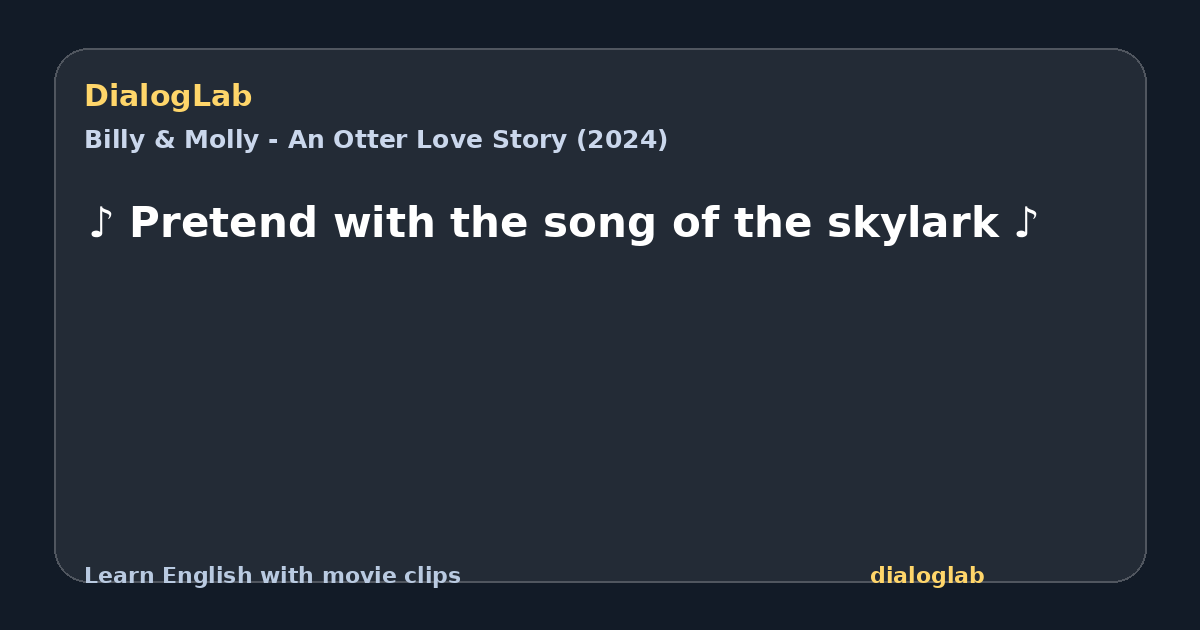This screenshot has height=630, width=1200.
Task: Click the empty card area below the subtitle
Action: [x=600, y=400]
